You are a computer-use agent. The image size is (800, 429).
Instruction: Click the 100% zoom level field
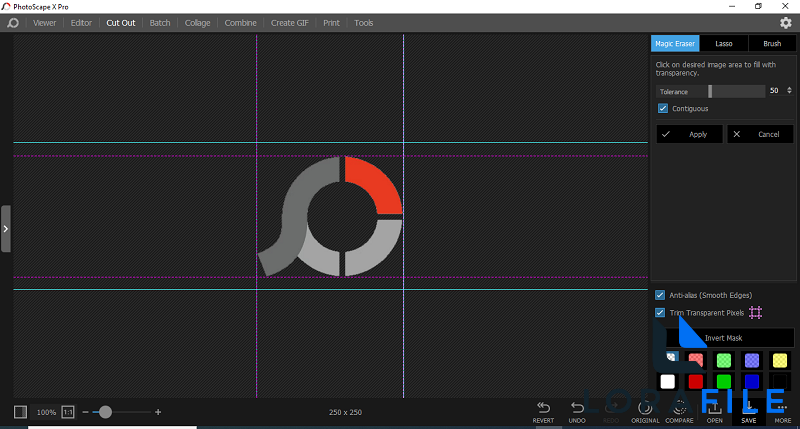point(46,412)
